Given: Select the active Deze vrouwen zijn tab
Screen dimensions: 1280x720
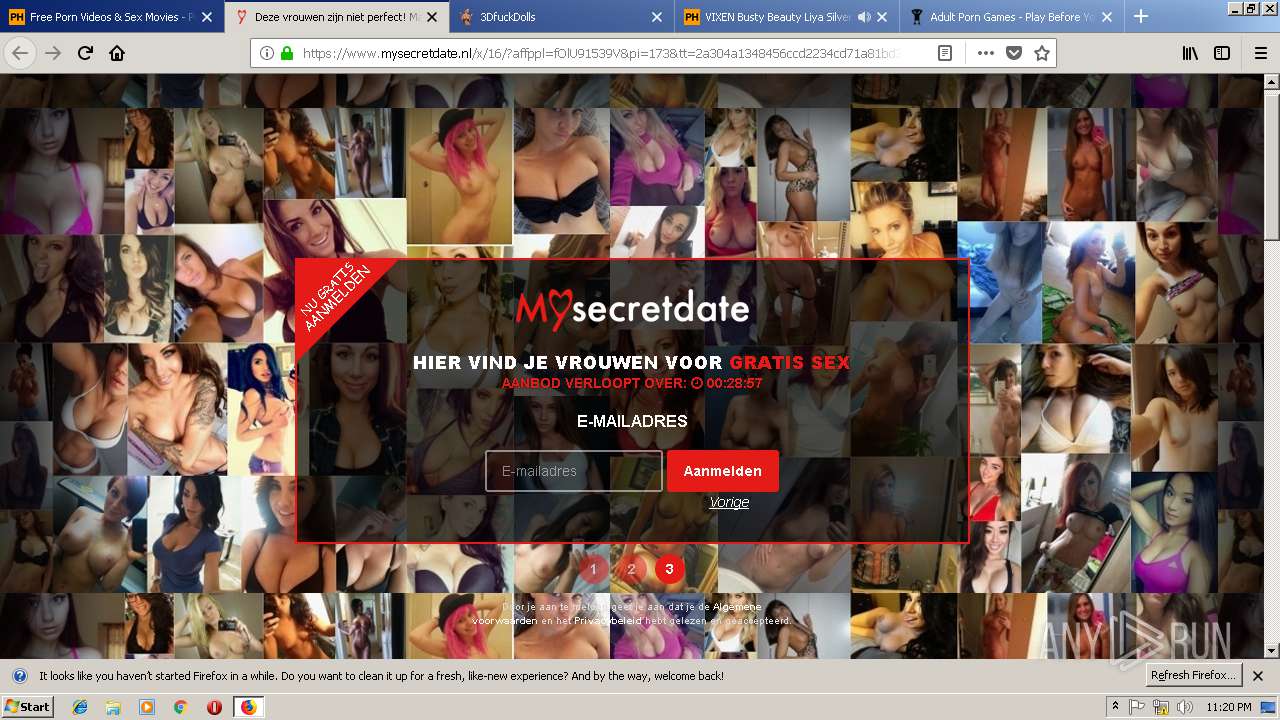Looking at the screenshot, I should pos(337,17).
